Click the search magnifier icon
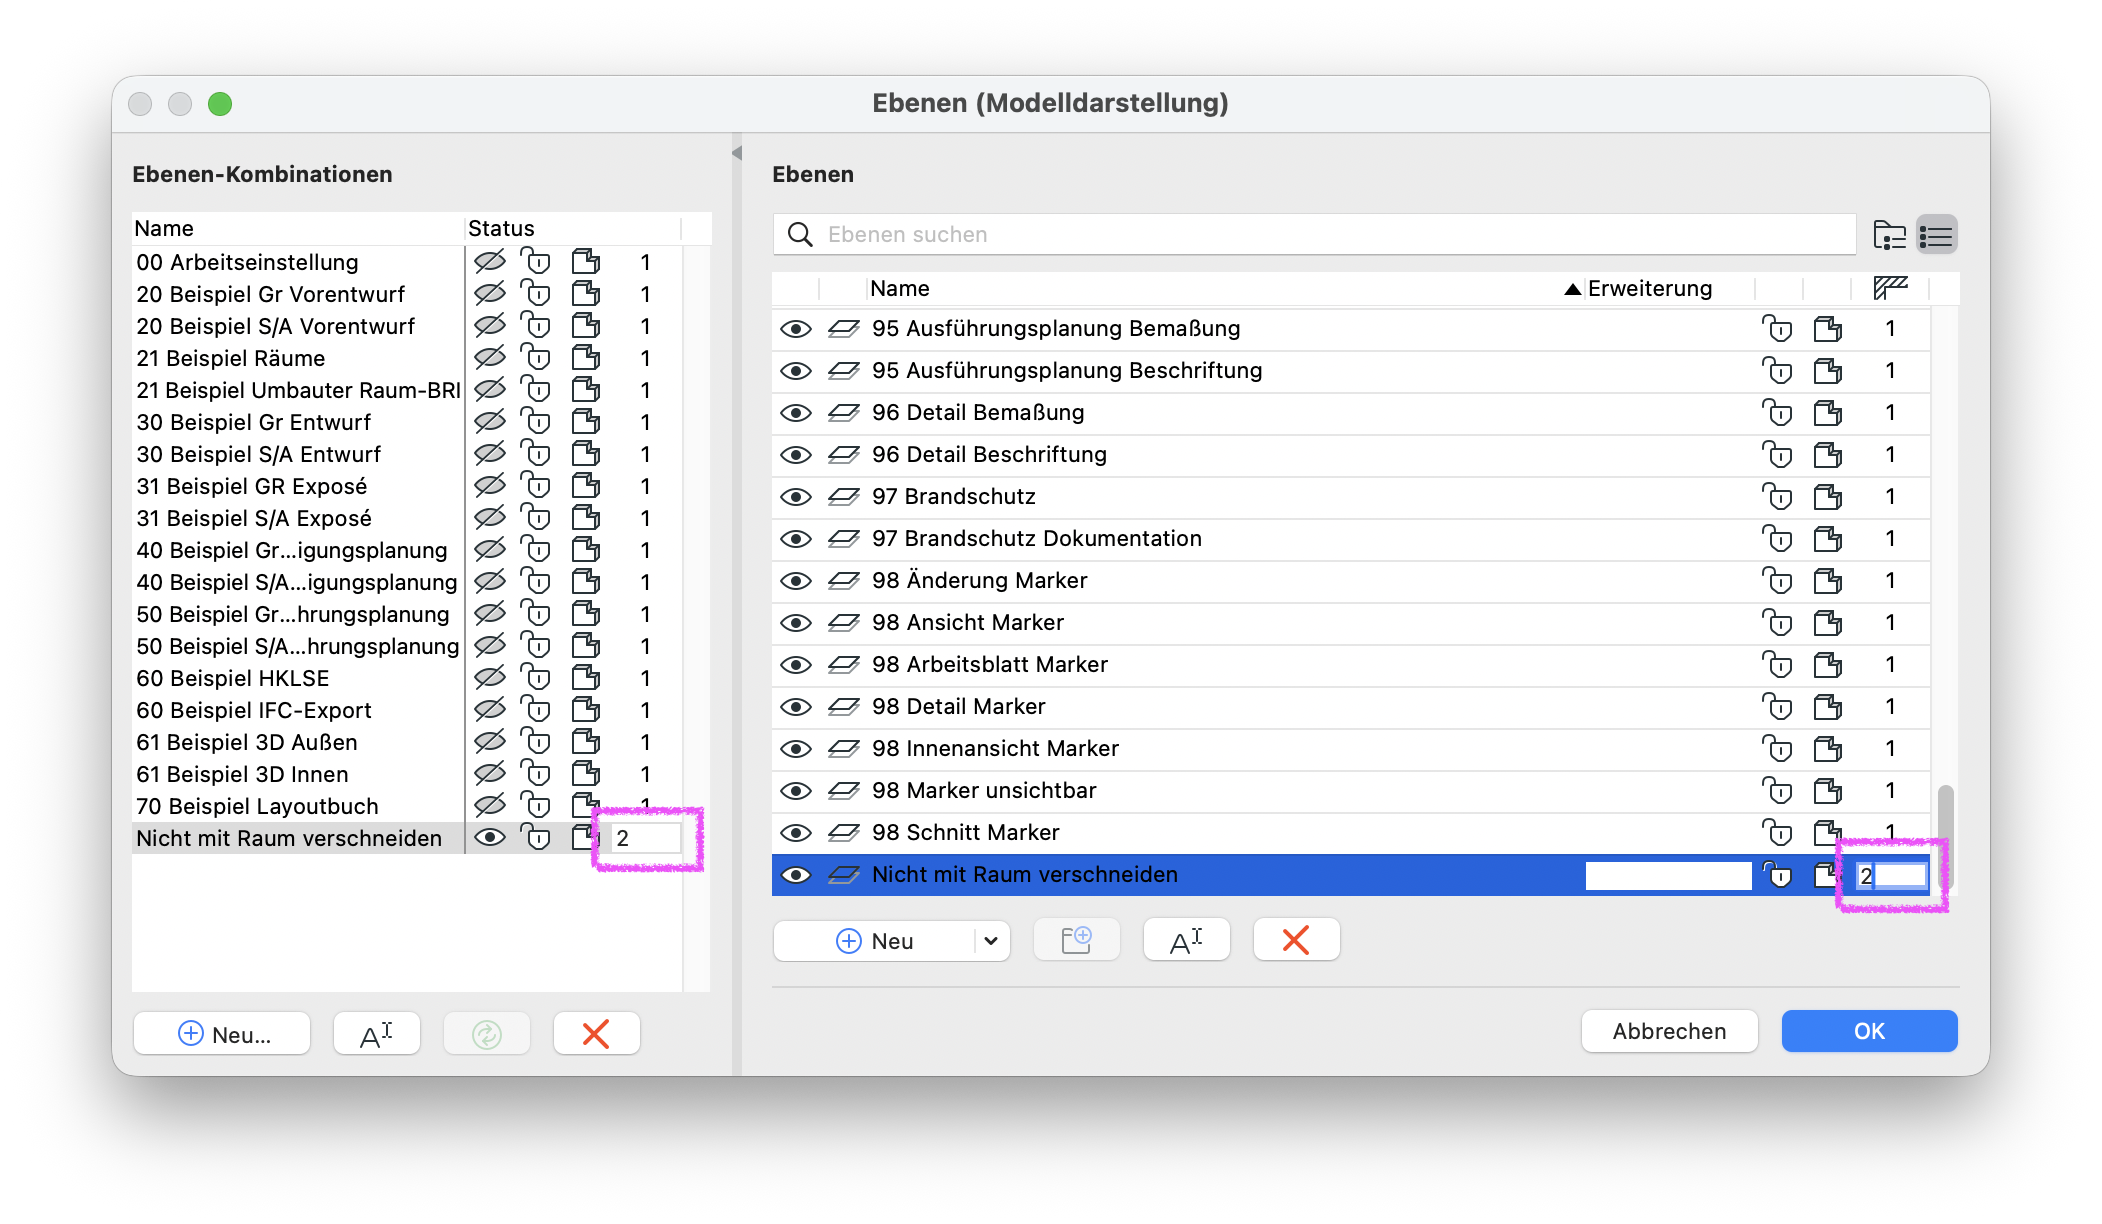2102x1224 pixels. click(800, 235)
